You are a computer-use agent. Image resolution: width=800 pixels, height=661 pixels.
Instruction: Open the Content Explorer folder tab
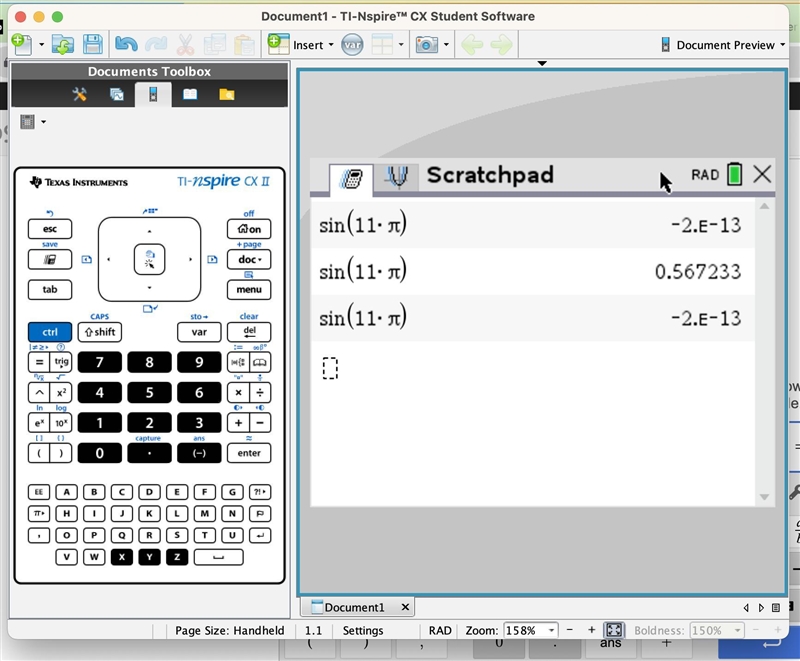click(x=227, y=94)
